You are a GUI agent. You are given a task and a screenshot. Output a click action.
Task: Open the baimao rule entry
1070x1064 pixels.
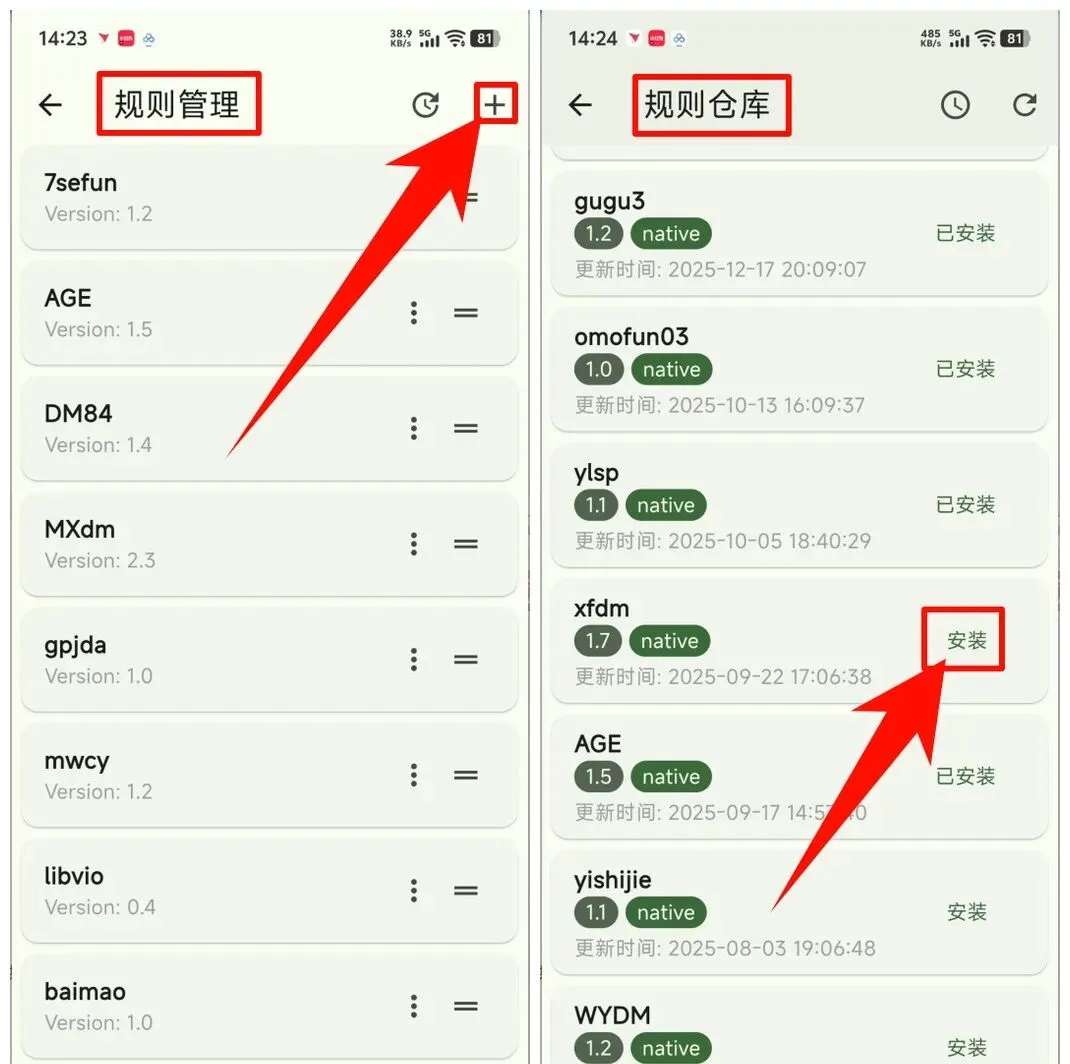269,1006
